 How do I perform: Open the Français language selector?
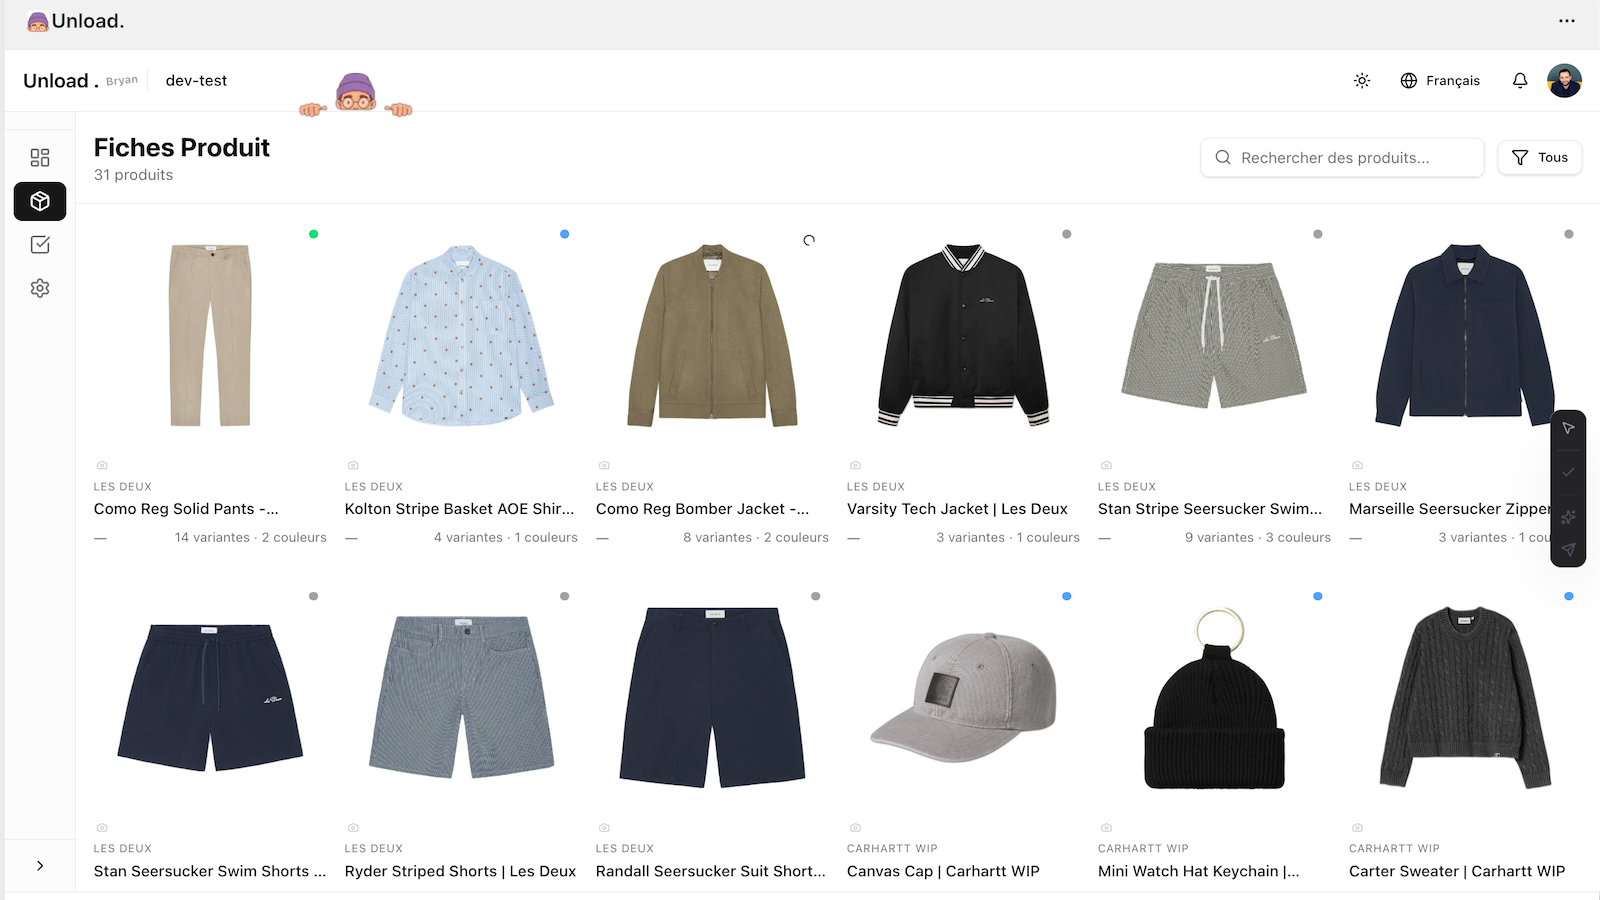1440,81
